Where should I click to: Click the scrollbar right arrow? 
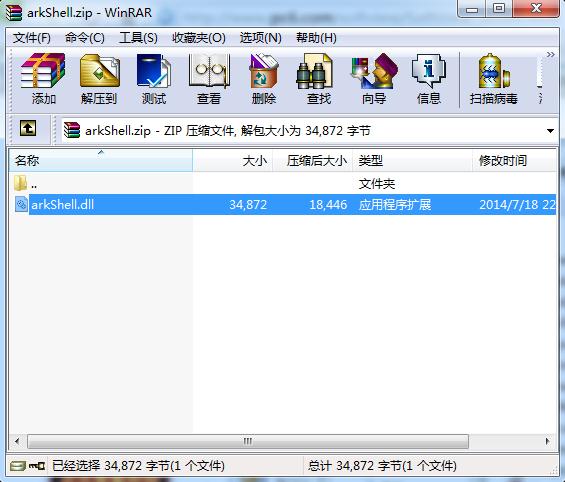pyautogui.click(x=548, y=441)
